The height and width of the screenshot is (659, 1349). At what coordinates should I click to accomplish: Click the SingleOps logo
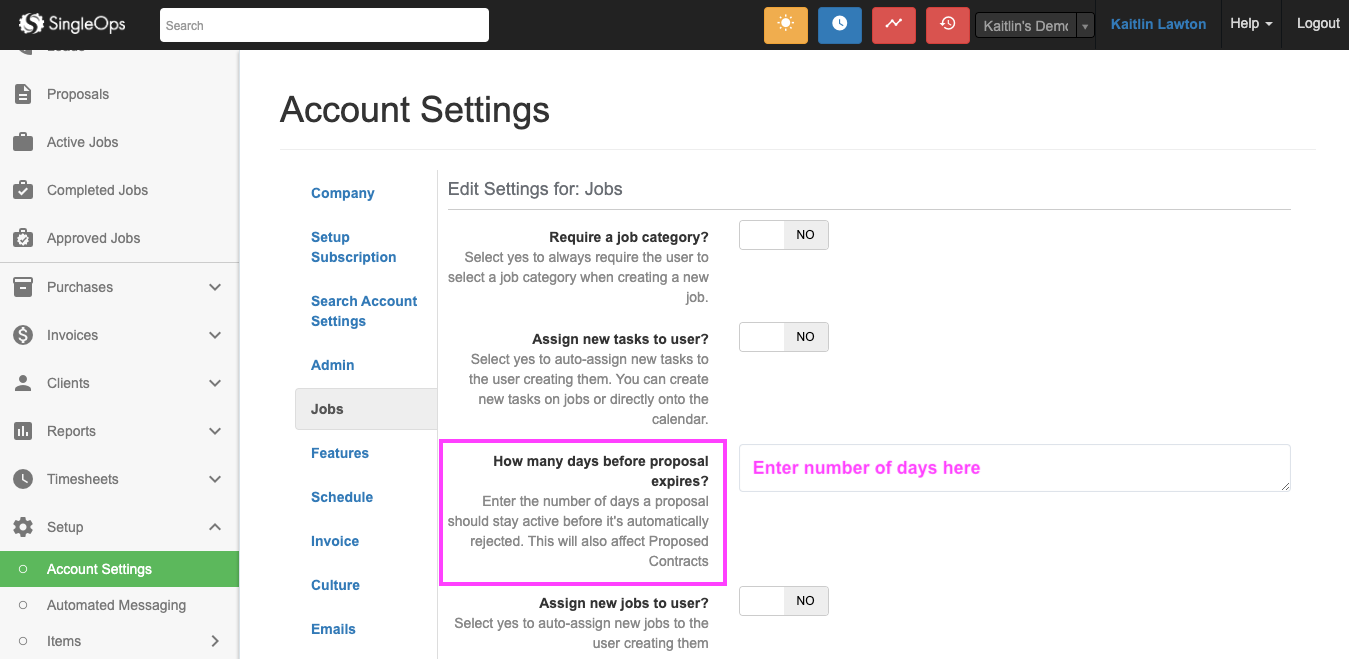pyautogui.click(x=73, y=24)
